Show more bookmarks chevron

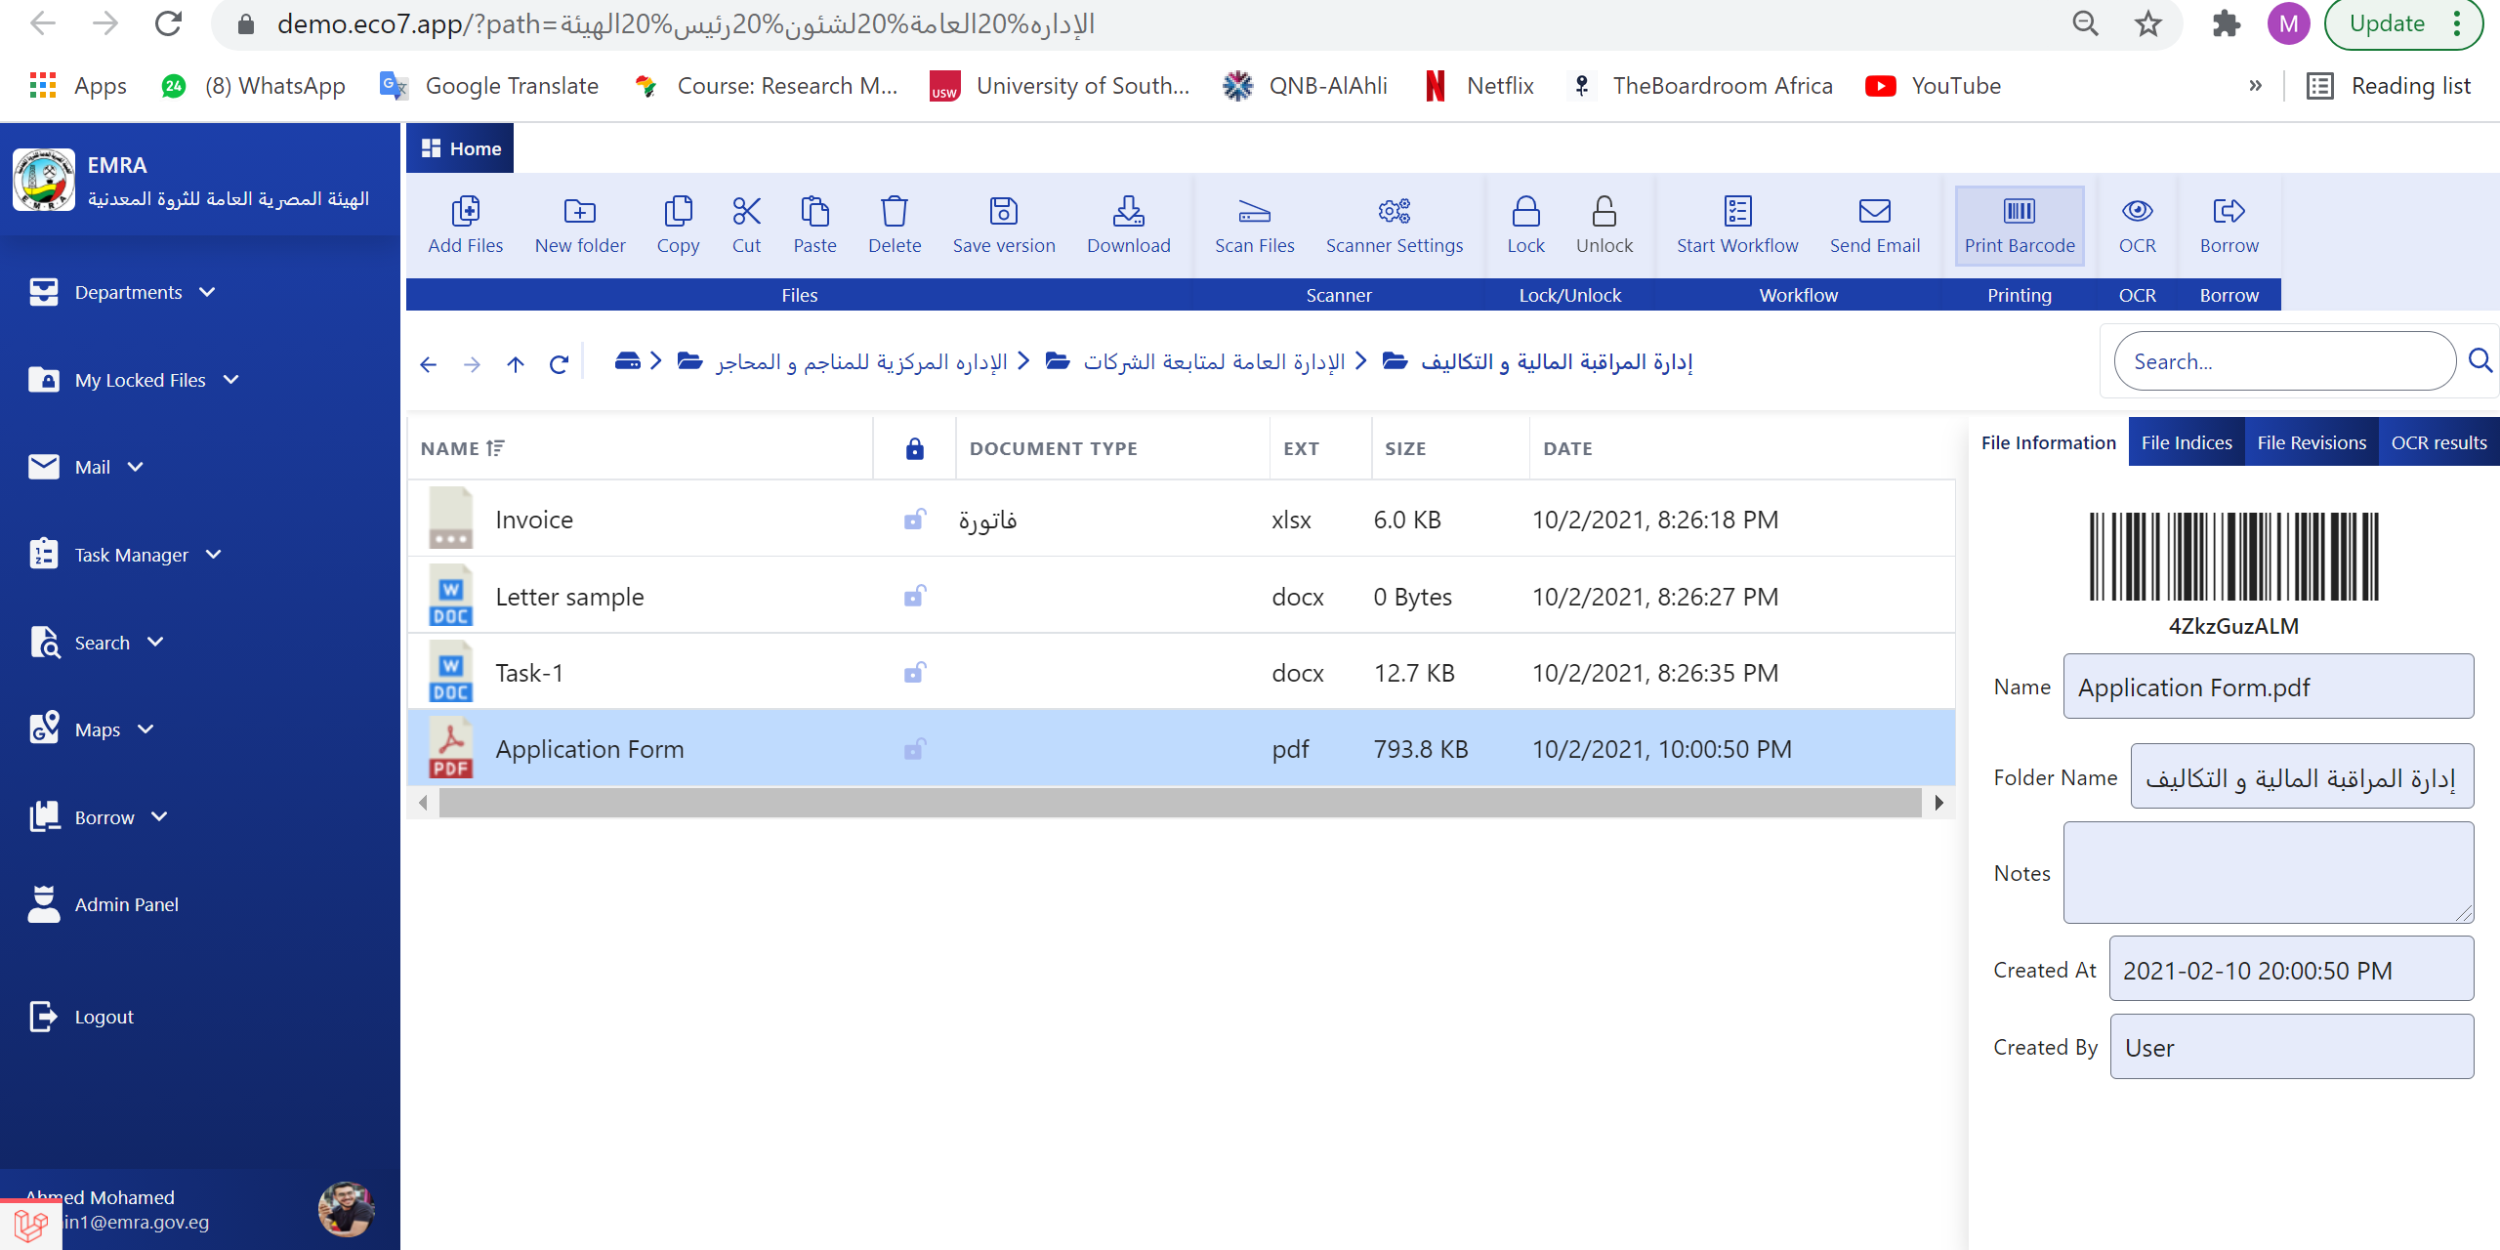pos(2255,86)
